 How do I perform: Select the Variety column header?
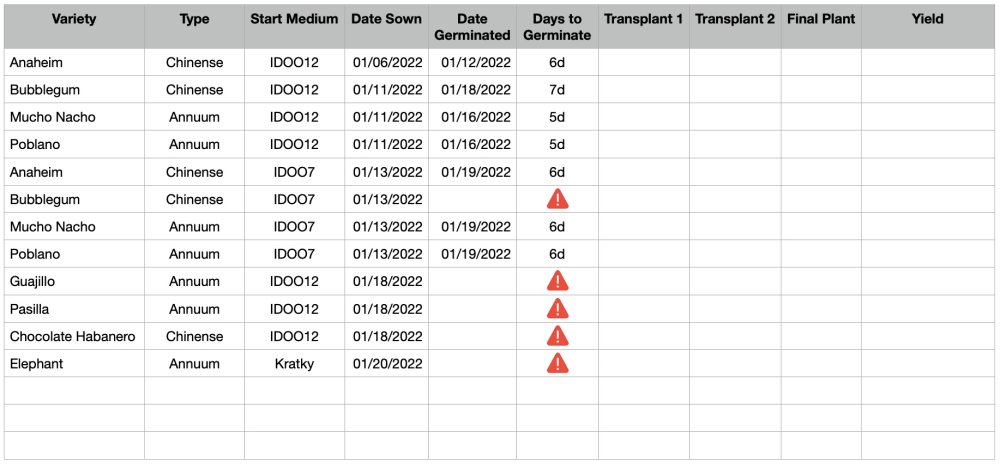pyautogui.click(x=74, y=27)
